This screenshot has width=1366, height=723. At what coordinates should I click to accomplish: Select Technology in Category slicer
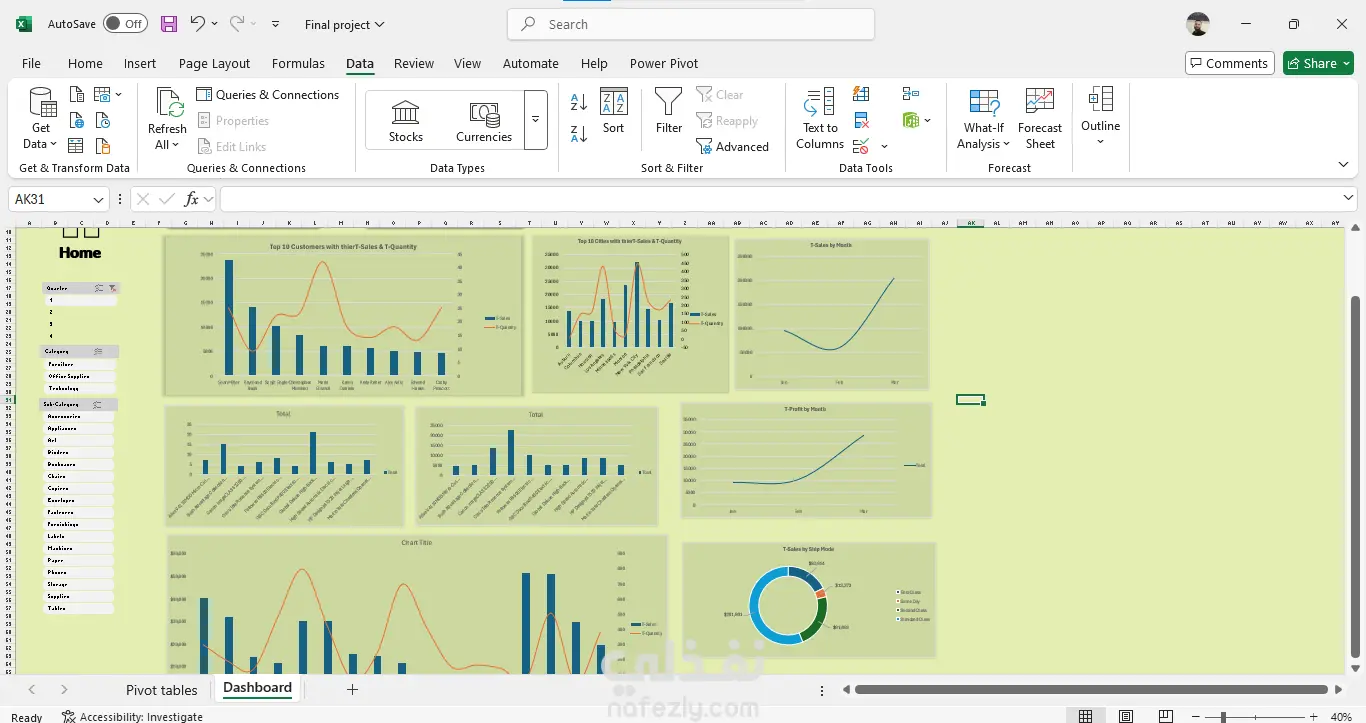79,388
